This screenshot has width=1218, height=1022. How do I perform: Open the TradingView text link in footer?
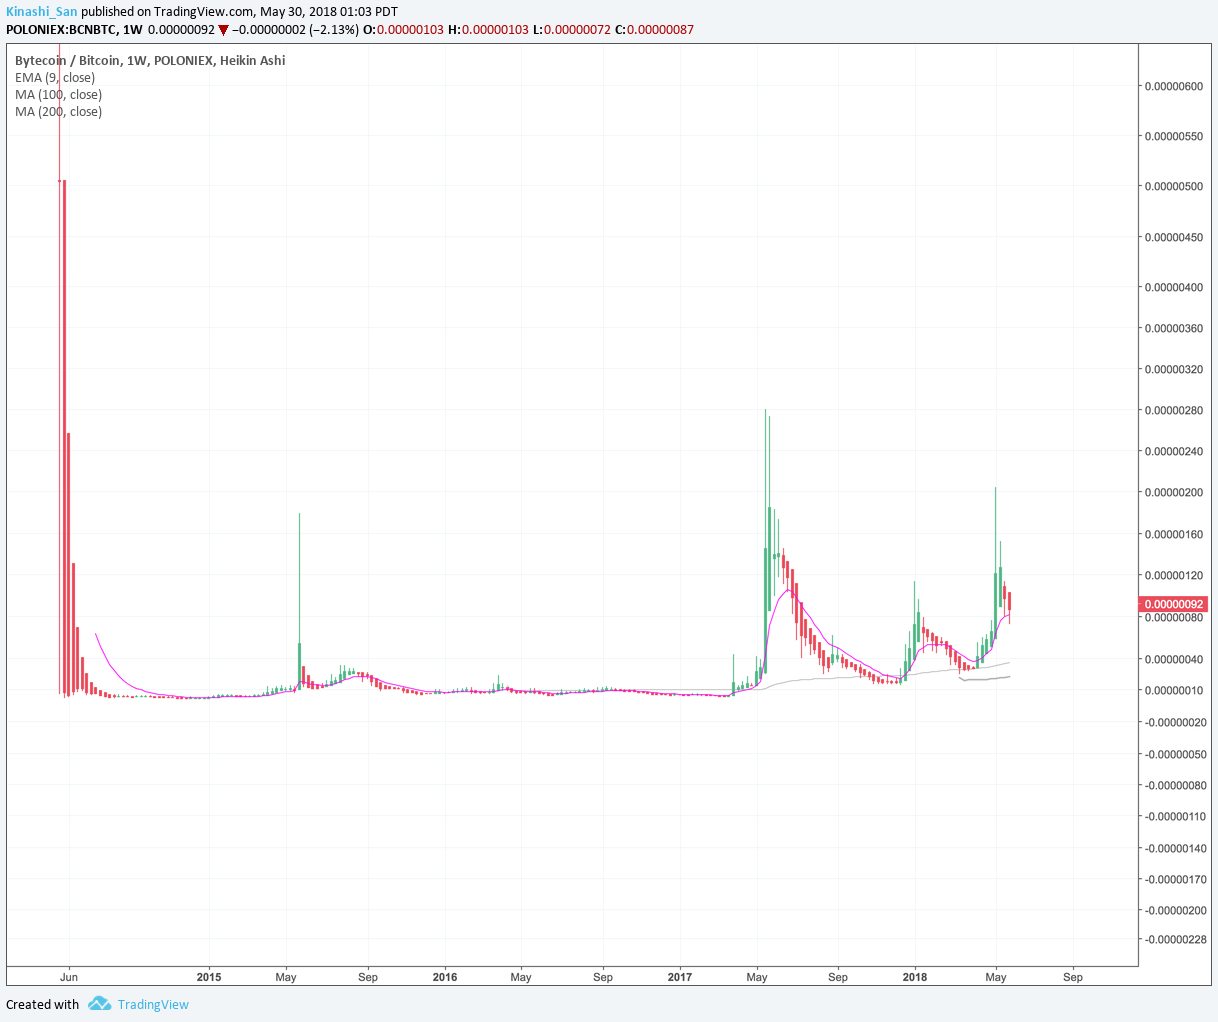pyautogui.click(x=153, y=1004)
